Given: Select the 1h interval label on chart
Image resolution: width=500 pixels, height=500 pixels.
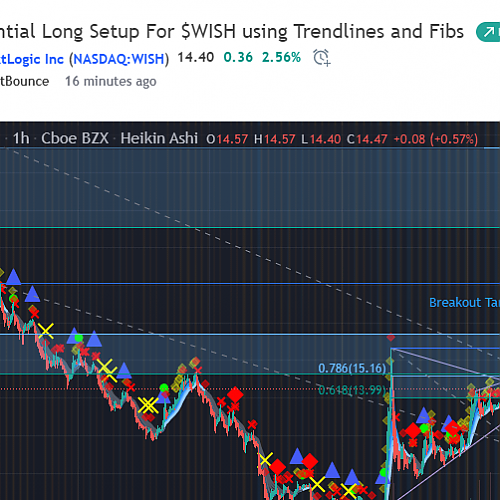Looking at the screenshot, I should click(21, 138).
